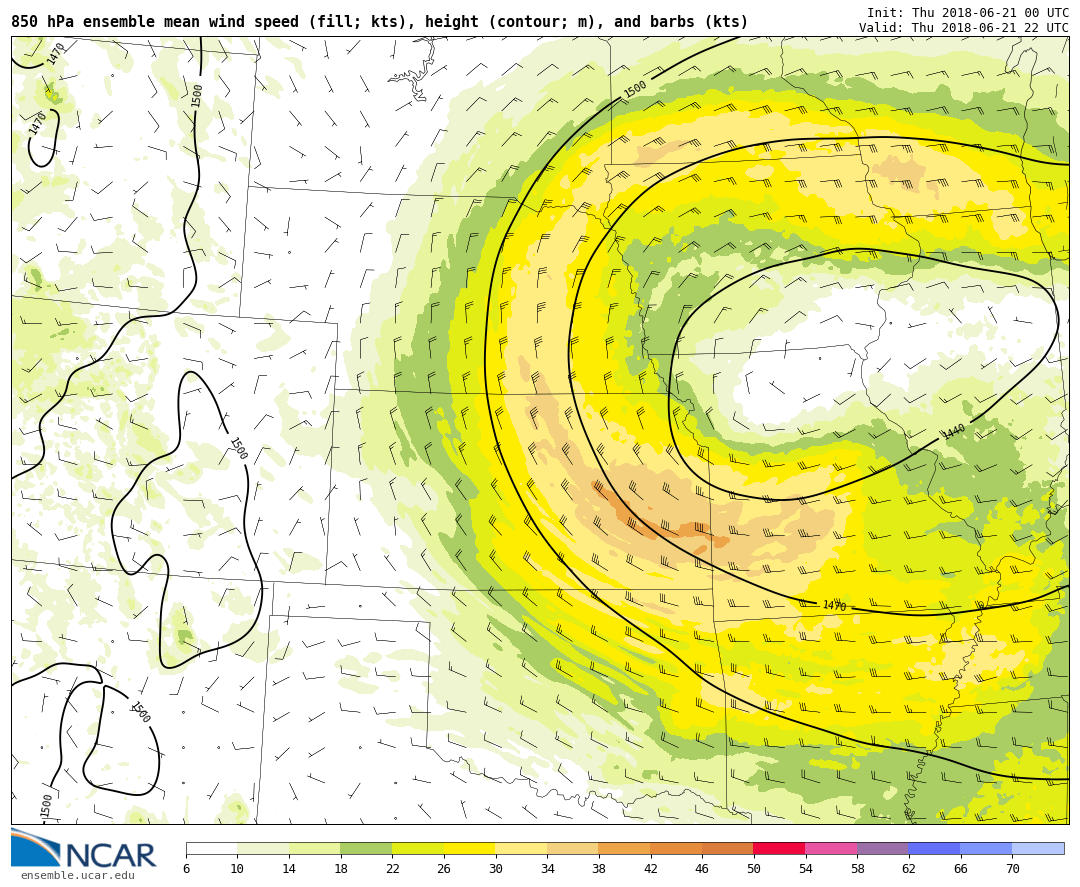The width and height of the screenshot is (1080, 887).
Task: Click the colorbar tick label 18
Action: (341, 868)
